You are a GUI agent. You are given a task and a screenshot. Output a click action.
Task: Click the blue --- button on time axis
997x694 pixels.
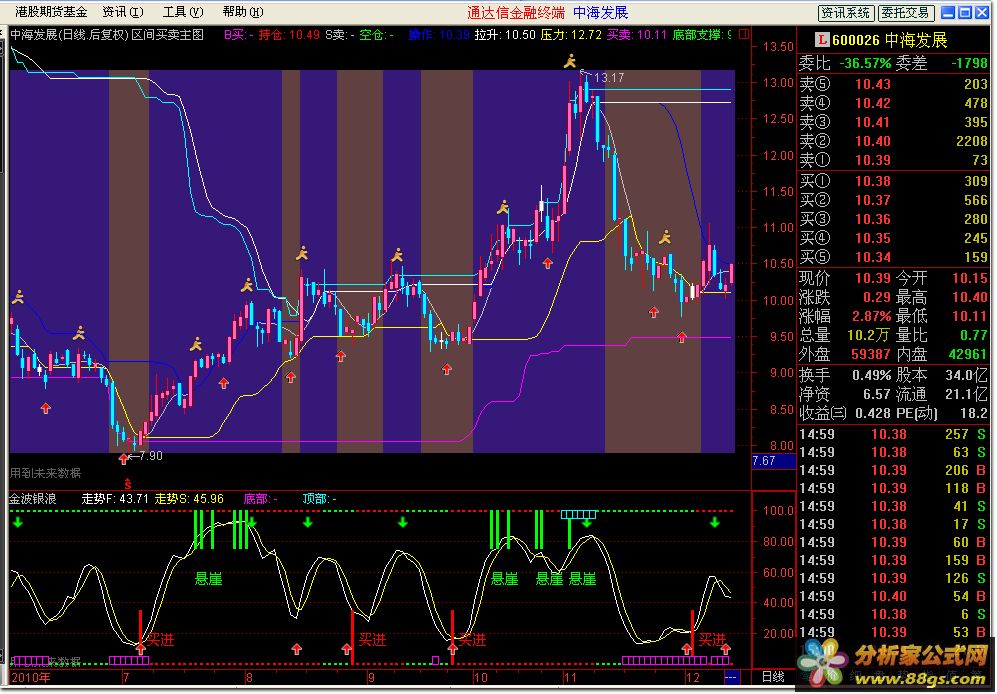tap(731, 677)
